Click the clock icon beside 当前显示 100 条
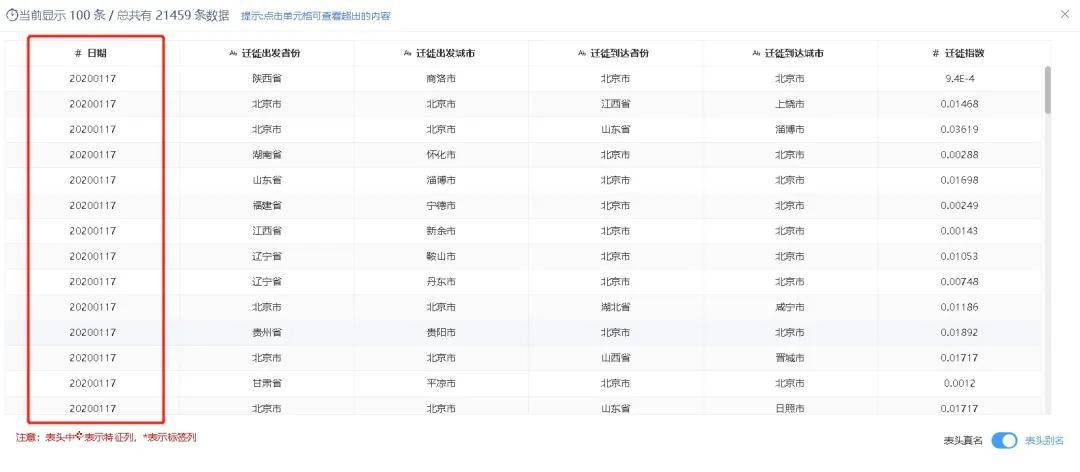1080x472 pixels. tap(12, 16)
